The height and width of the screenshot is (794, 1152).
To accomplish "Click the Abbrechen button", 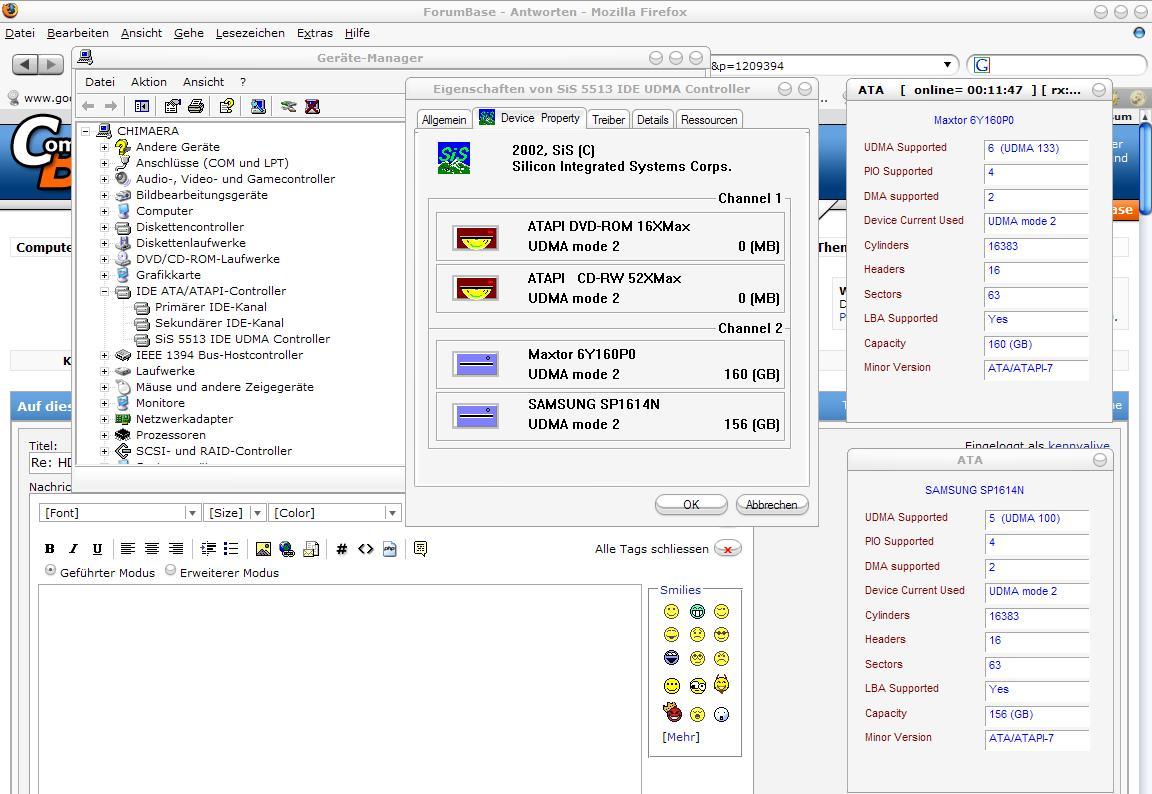I will 771,505.
